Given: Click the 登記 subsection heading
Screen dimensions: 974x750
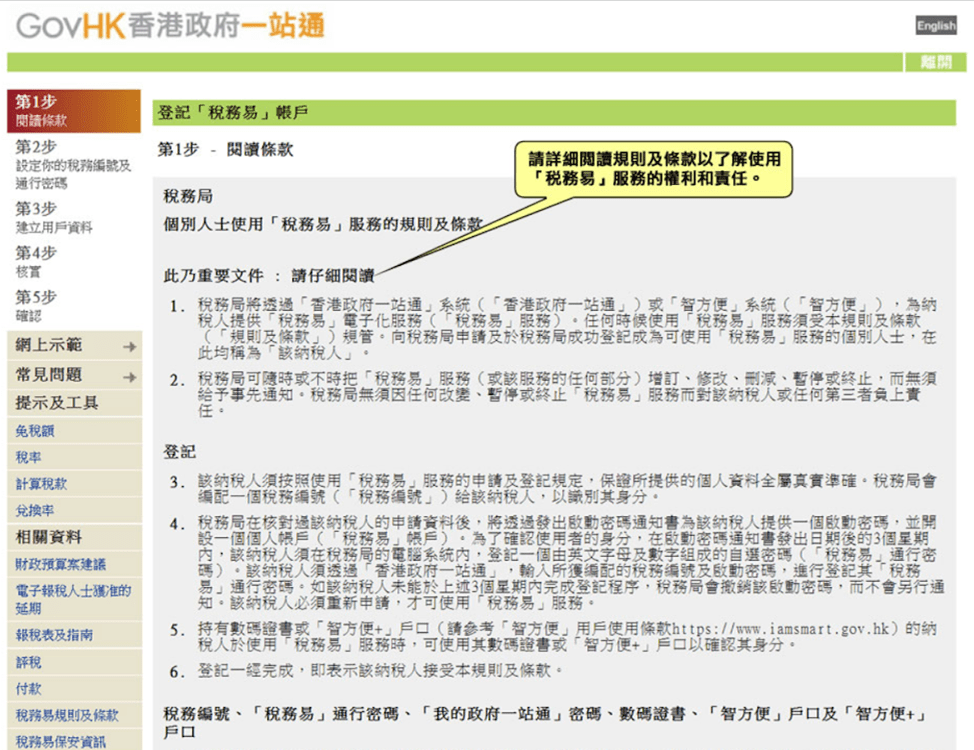Looking at the screenshot, I should pyautogui.click(x=180, y=452).
